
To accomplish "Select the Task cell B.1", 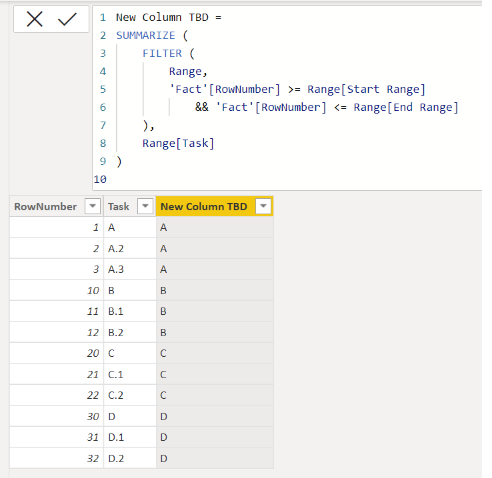I will coord(130,311).
